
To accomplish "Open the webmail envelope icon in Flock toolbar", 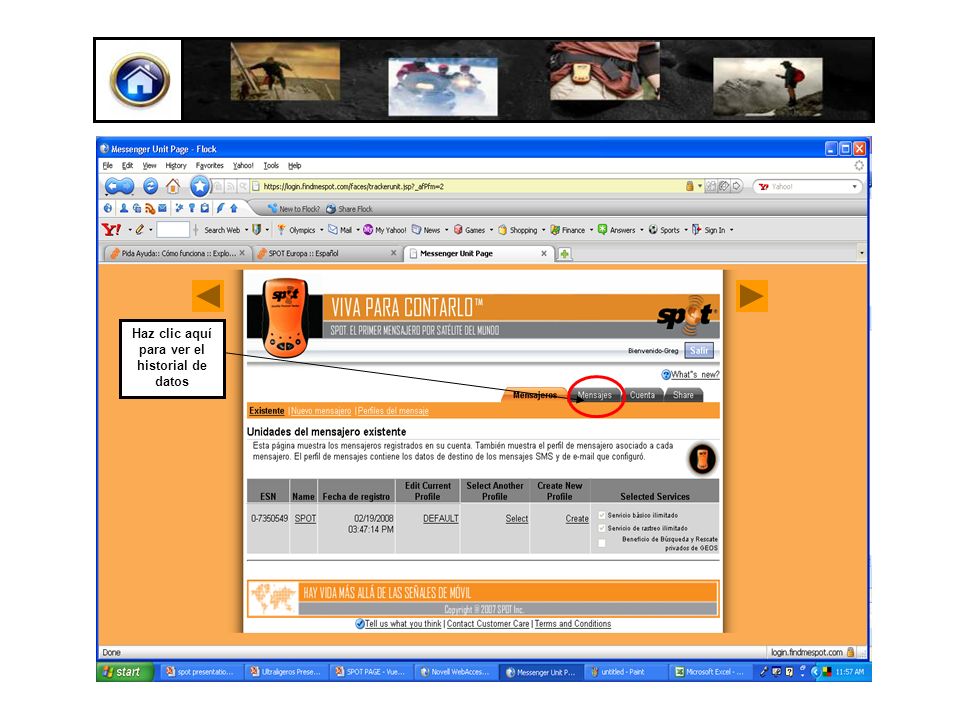I will click(162, 208).
